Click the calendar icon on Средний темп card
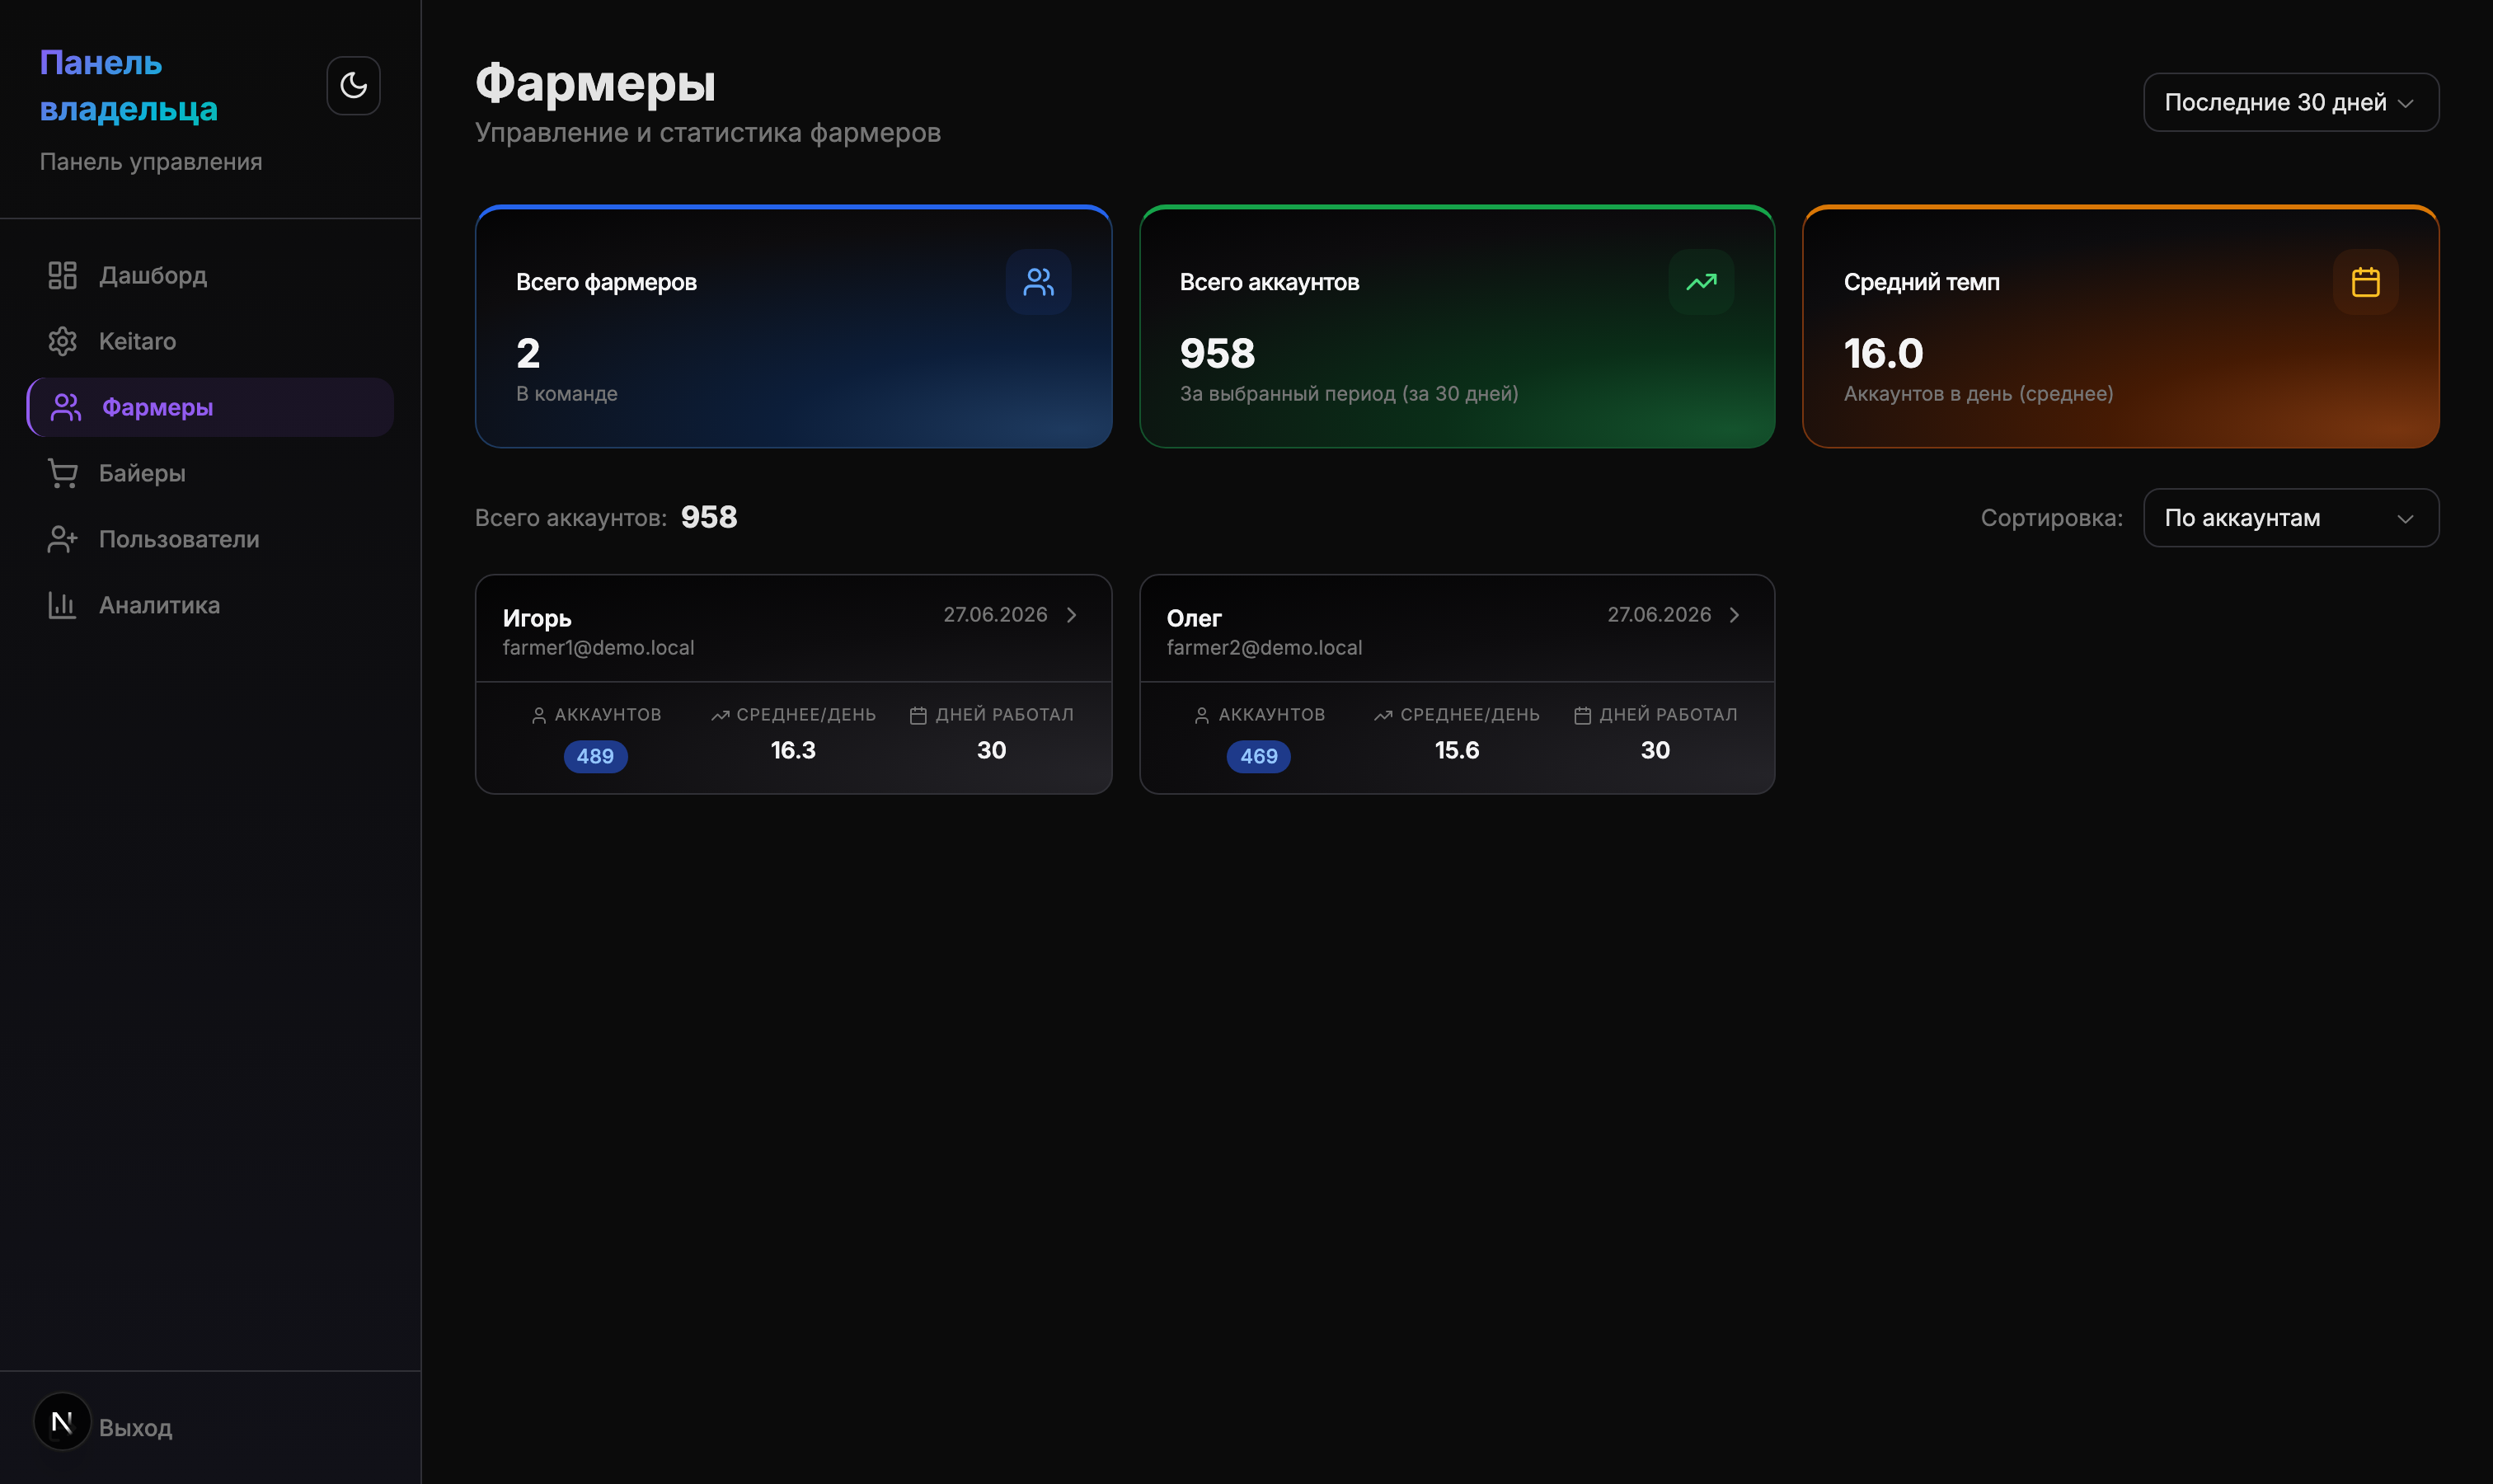Image resolution: width=2493 pixels, height=1484 pixels. pyautogui.click(x=2365, y=282)
